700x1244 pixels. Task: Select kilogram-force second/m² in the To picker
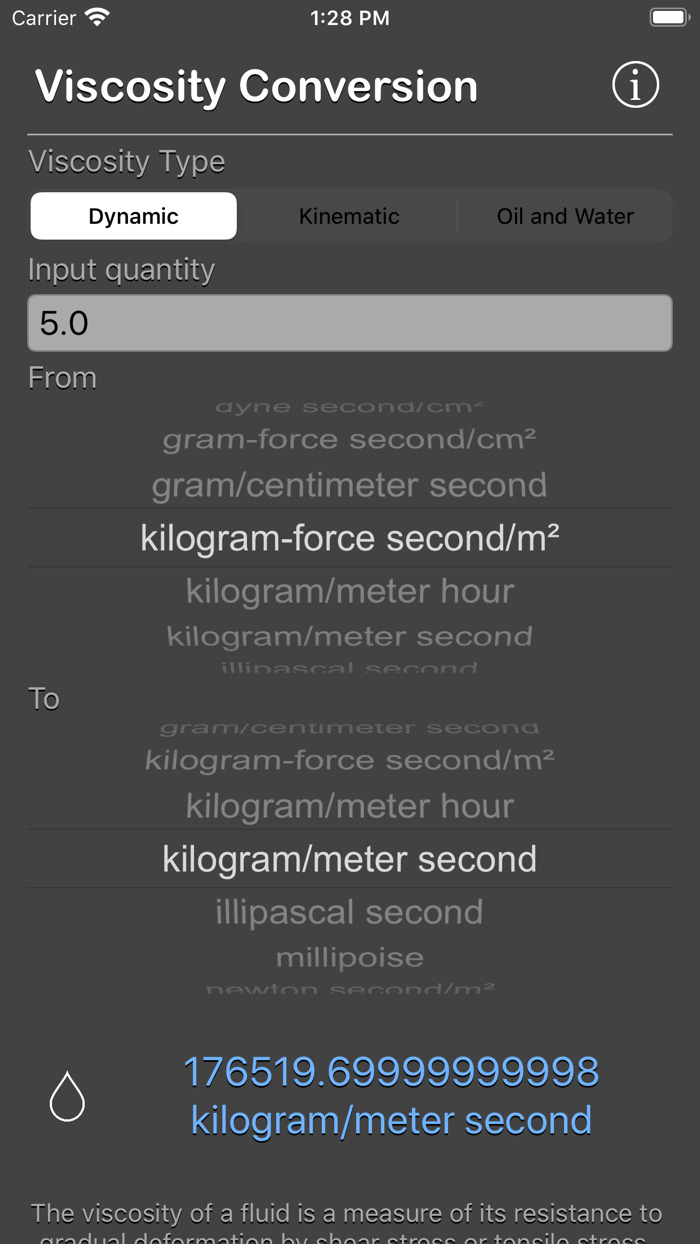pyautogui.click(x=350, y=760)
